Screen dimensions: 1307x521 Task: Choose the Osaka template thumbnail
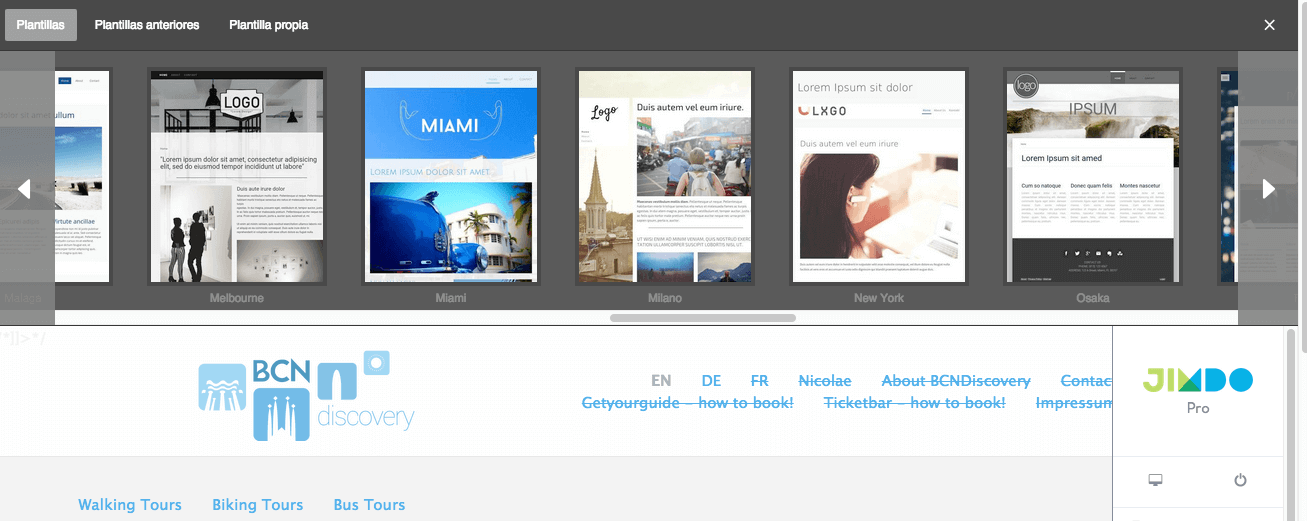pyautogui.click(x=1092, y=176)
